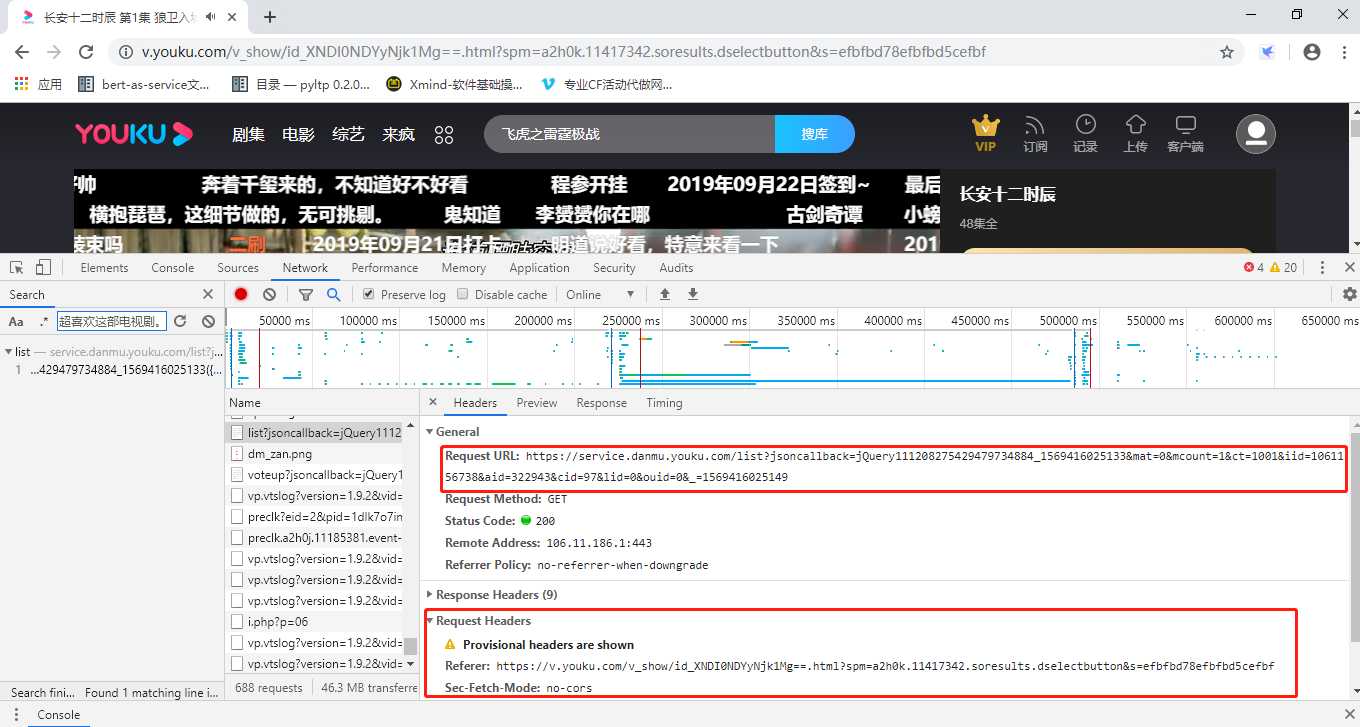Open the 客户端 client download icon
Screen dimensions: 1360x727
(x=1185, y=133)
